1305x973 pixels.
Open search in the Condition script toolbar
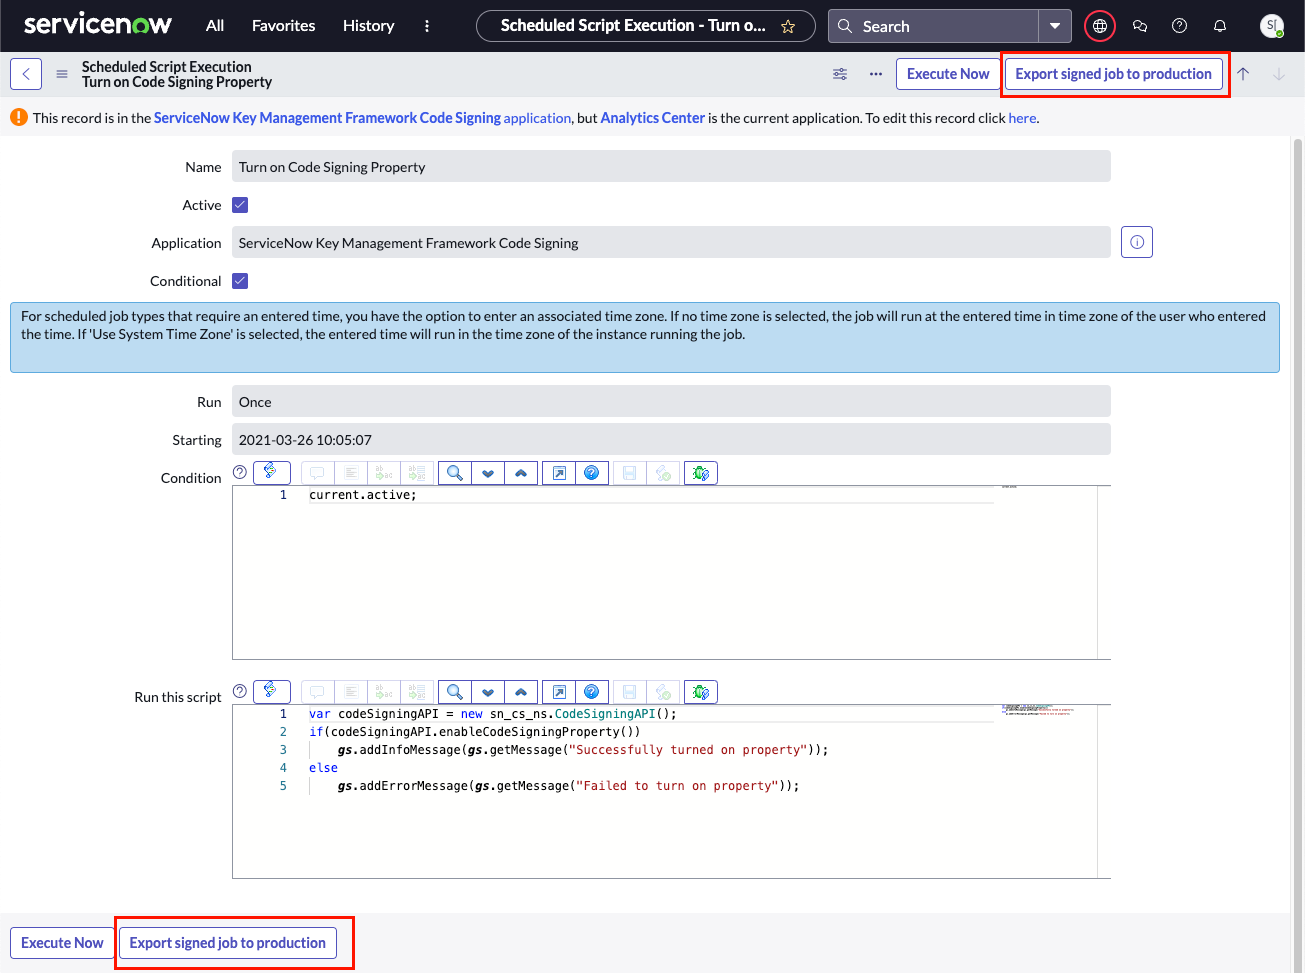455,472
